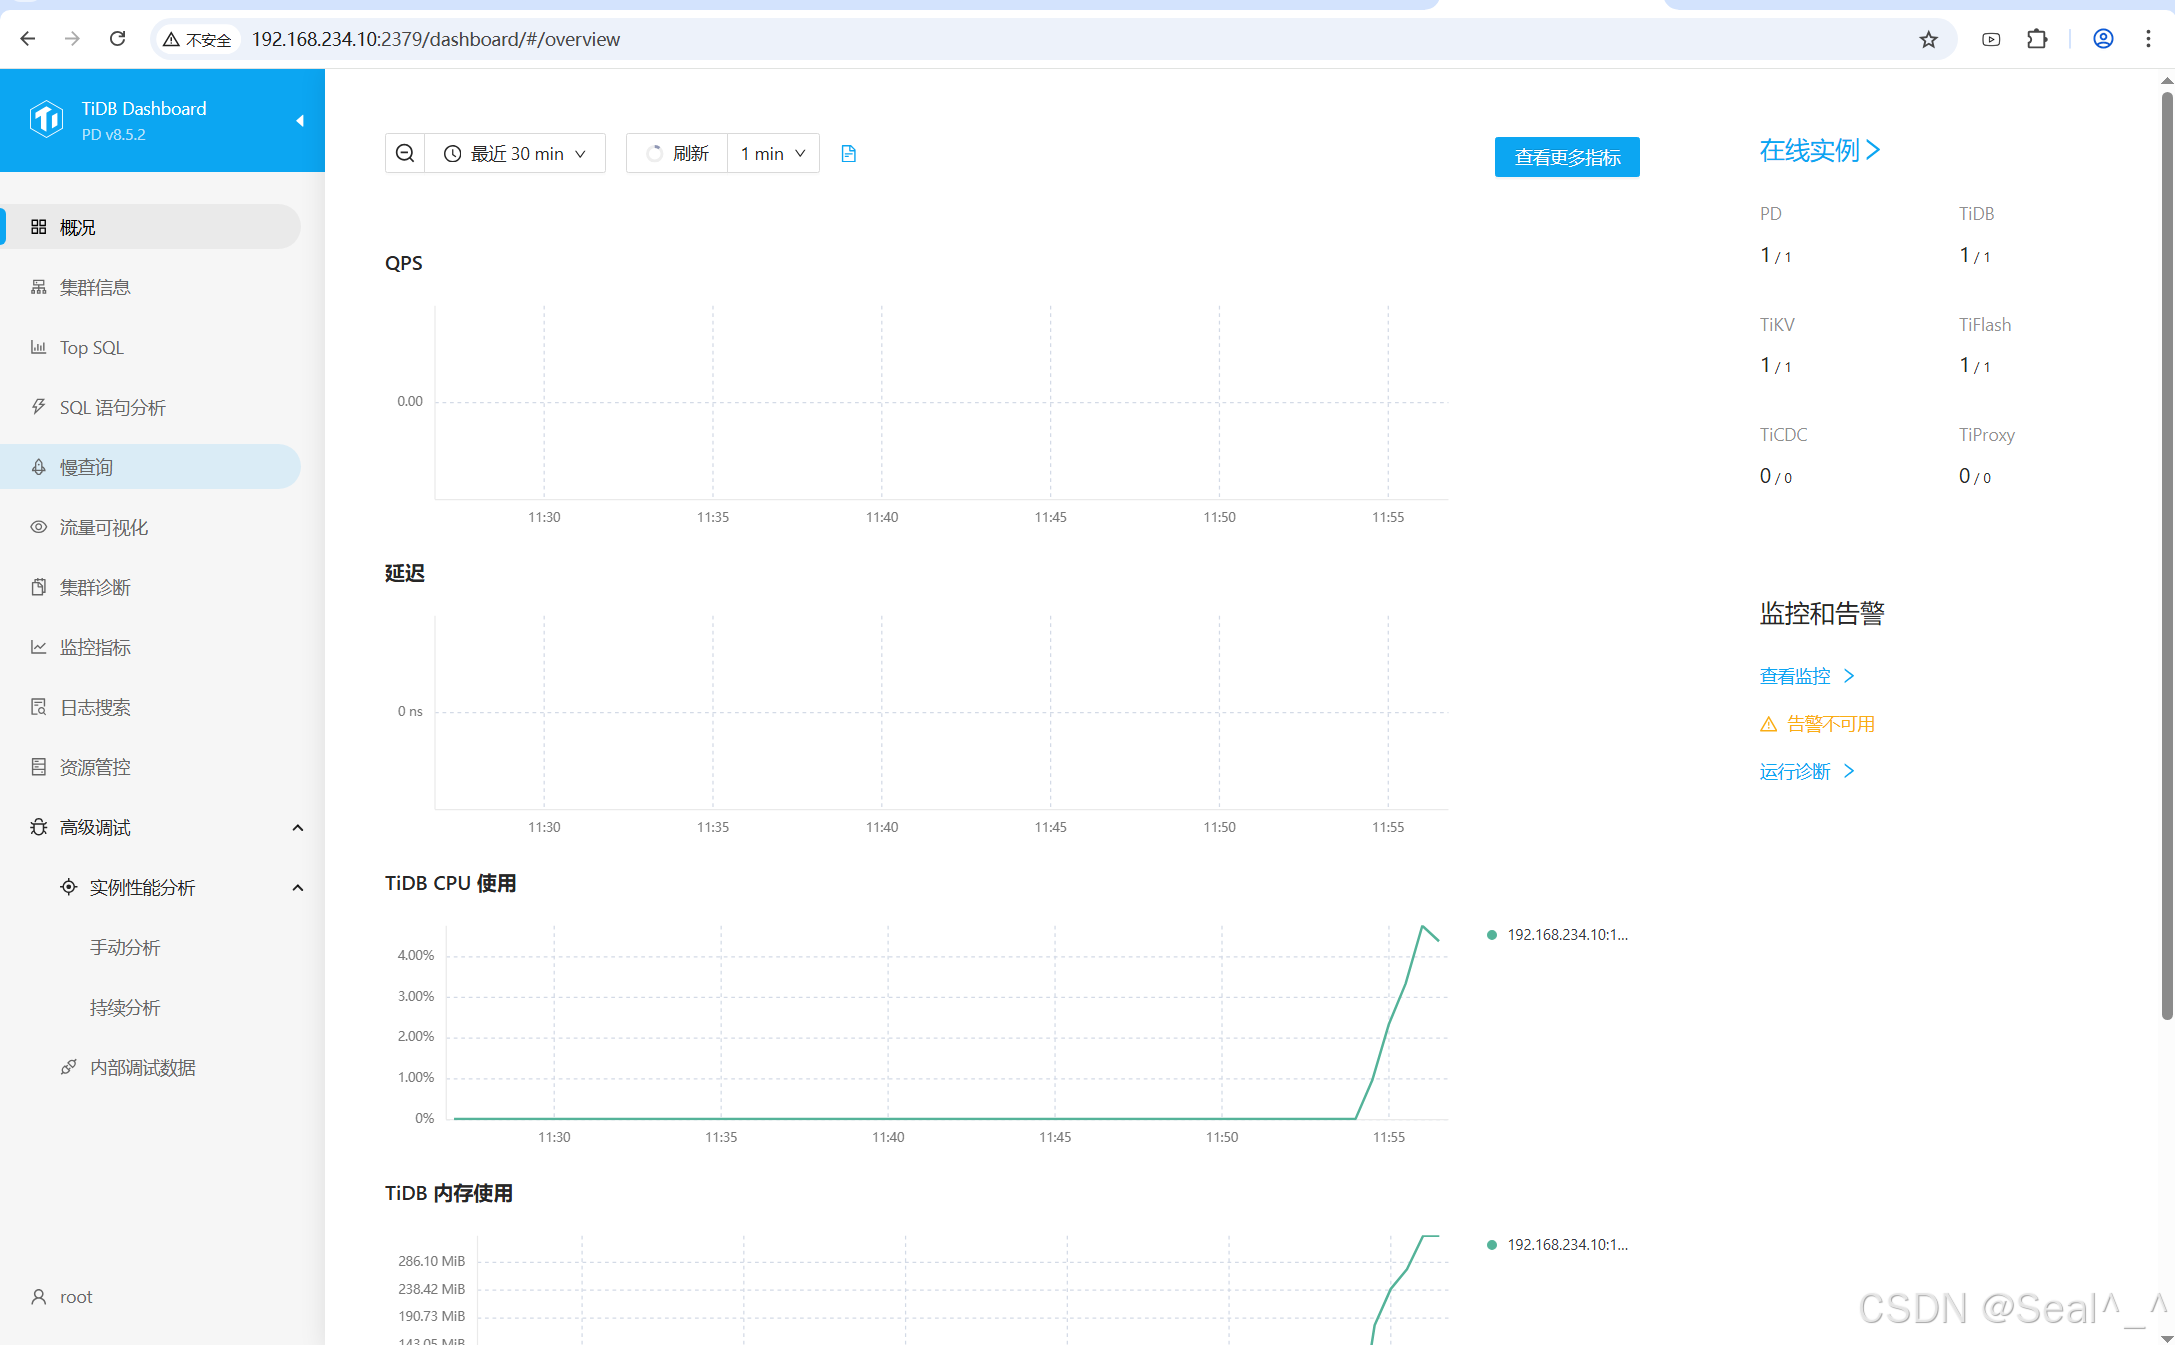Screen dimensions: 2175x1345
Task: Open the 慢查询 menu item
Action: click(x=150, y=467)
